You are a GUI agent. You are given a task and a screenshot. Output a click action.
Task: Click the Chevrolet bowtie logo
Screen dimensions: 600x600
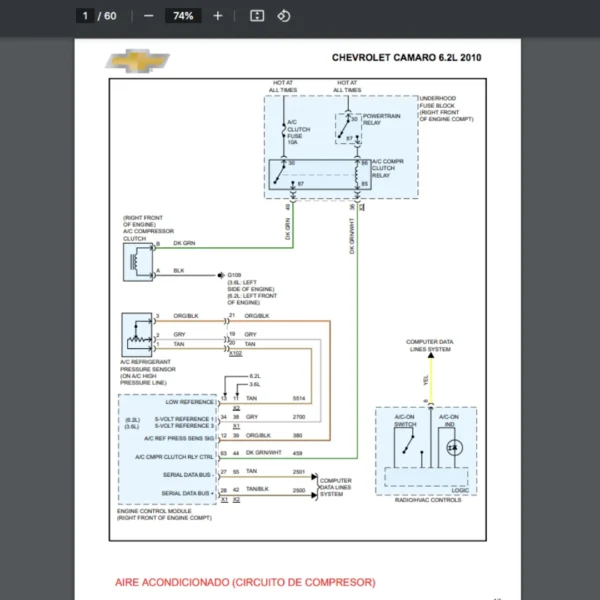point(138,62)
